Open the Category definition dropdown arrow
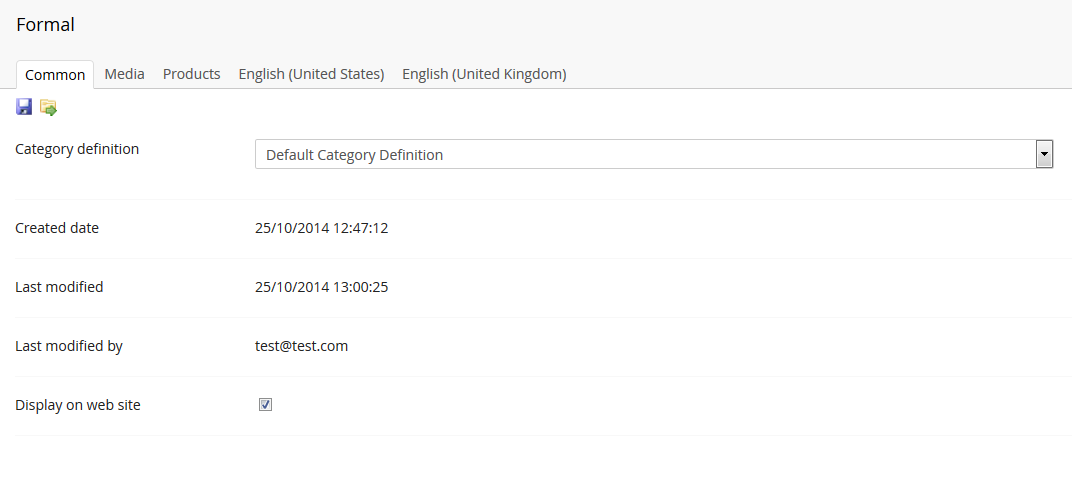 [x=1044, y=155]
